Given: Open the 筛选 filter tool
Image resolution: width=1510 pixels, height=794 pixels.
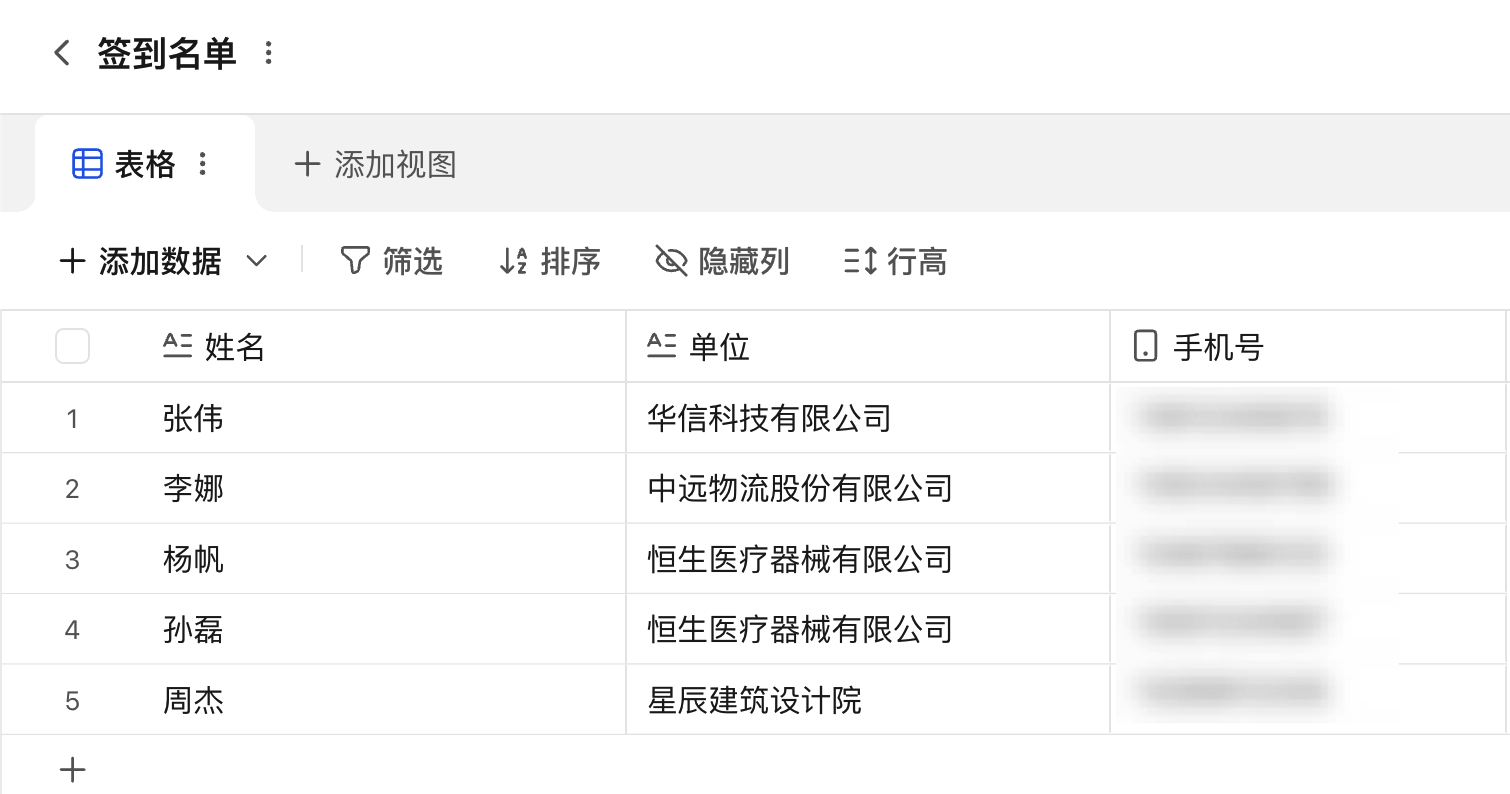Looking at the screenshot, I should (391, 262).
